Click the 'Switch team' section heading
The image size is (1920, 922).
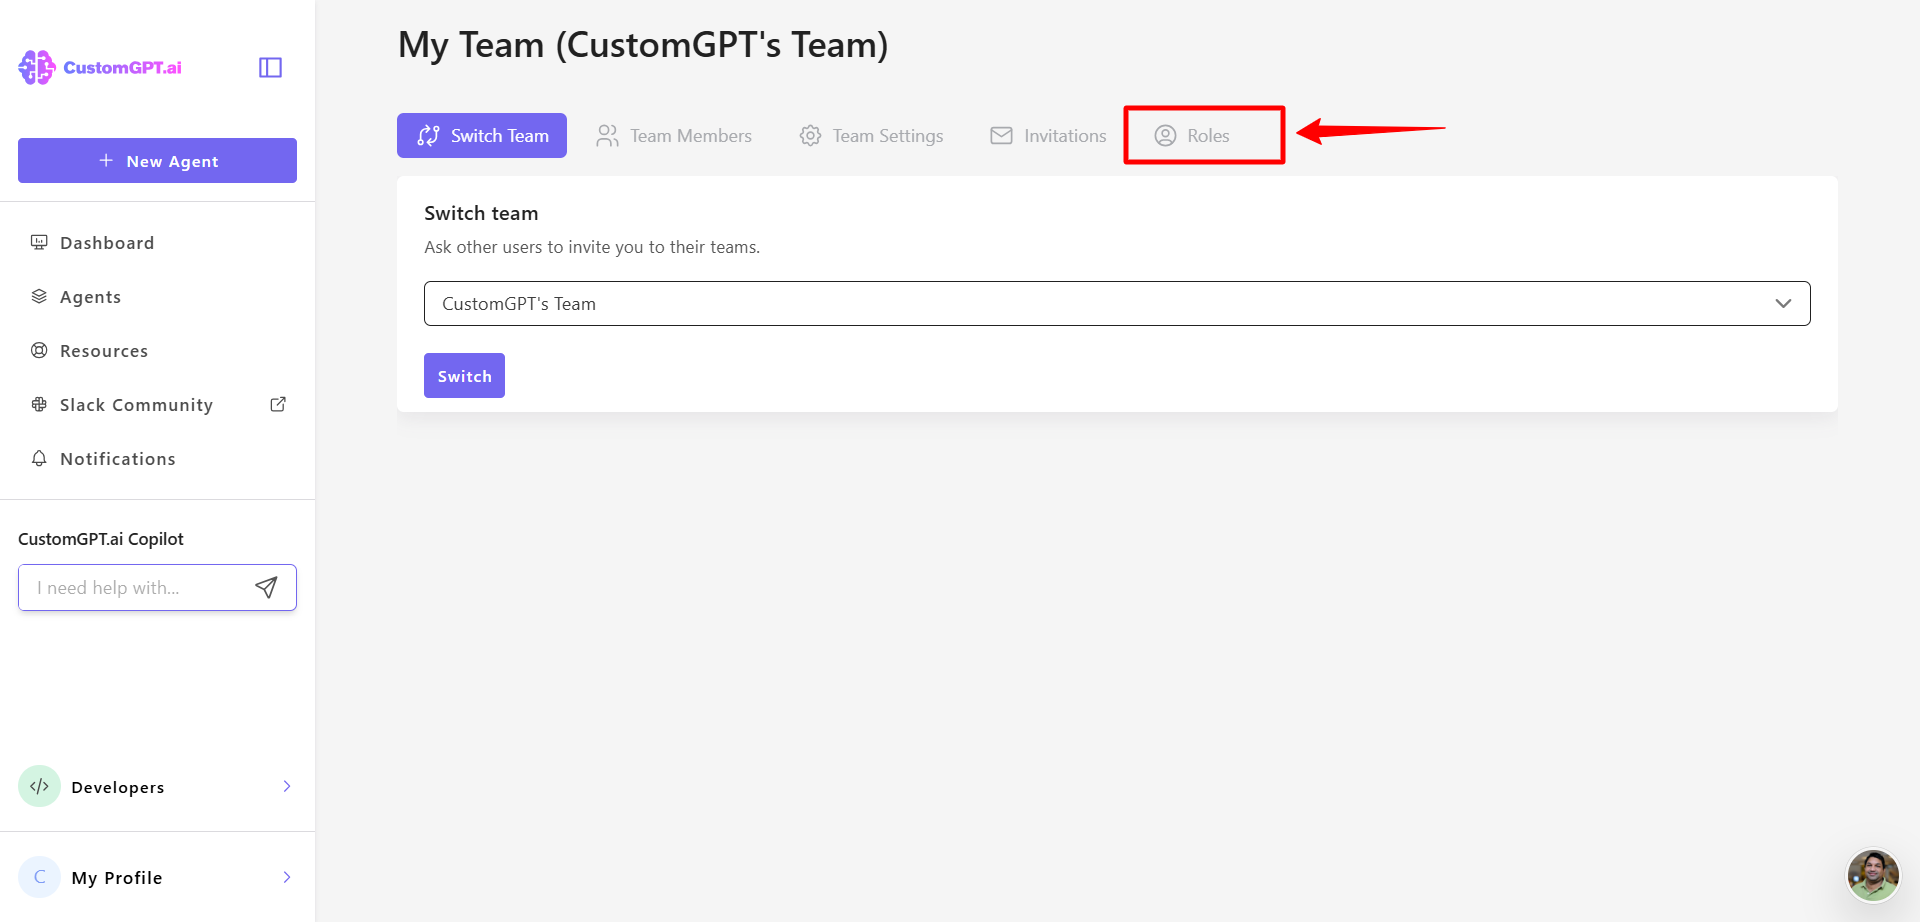(x=481, y=213)
